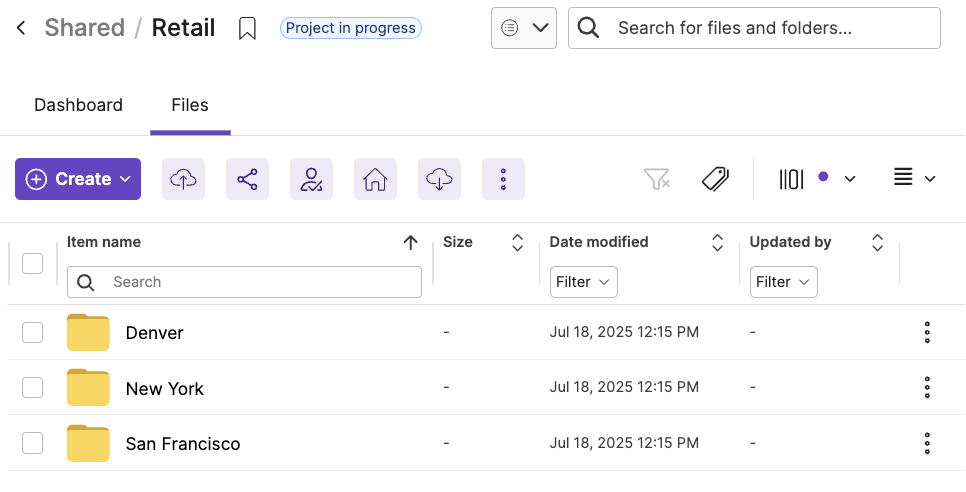Open the San Francisco row options menu
This screenshot has width=966, height=492.
pyautogui.click(x=927, y=443)
